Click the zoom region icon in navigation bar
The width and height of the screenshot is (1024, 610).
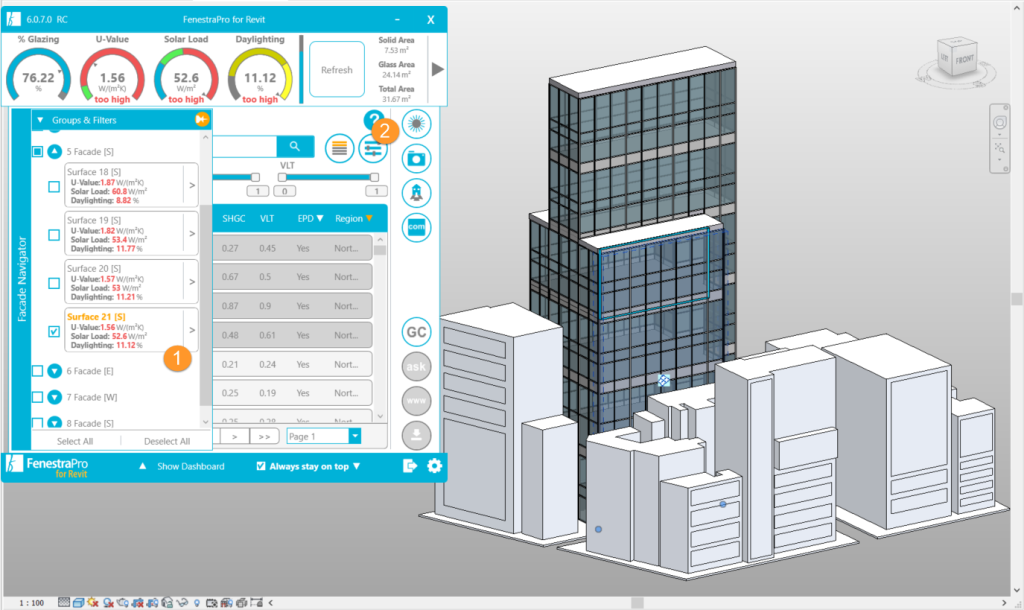click(x=1000, y=149)
